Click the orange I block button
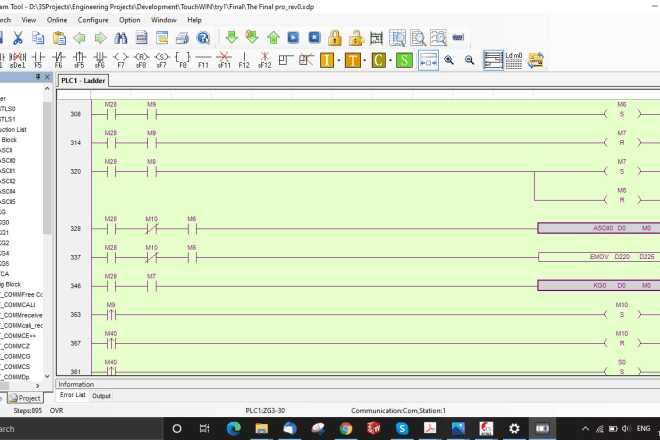The height and width of the screenshot is (440, 660). 327,60
